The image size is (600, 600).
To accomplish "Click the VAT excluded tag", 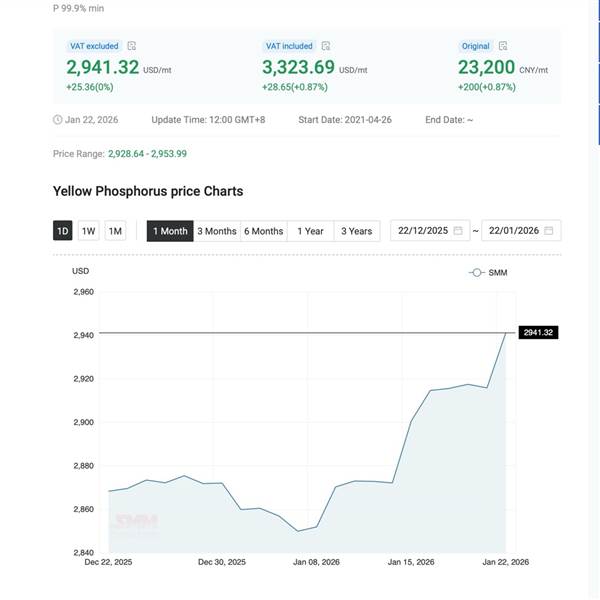I will (94, 46).
